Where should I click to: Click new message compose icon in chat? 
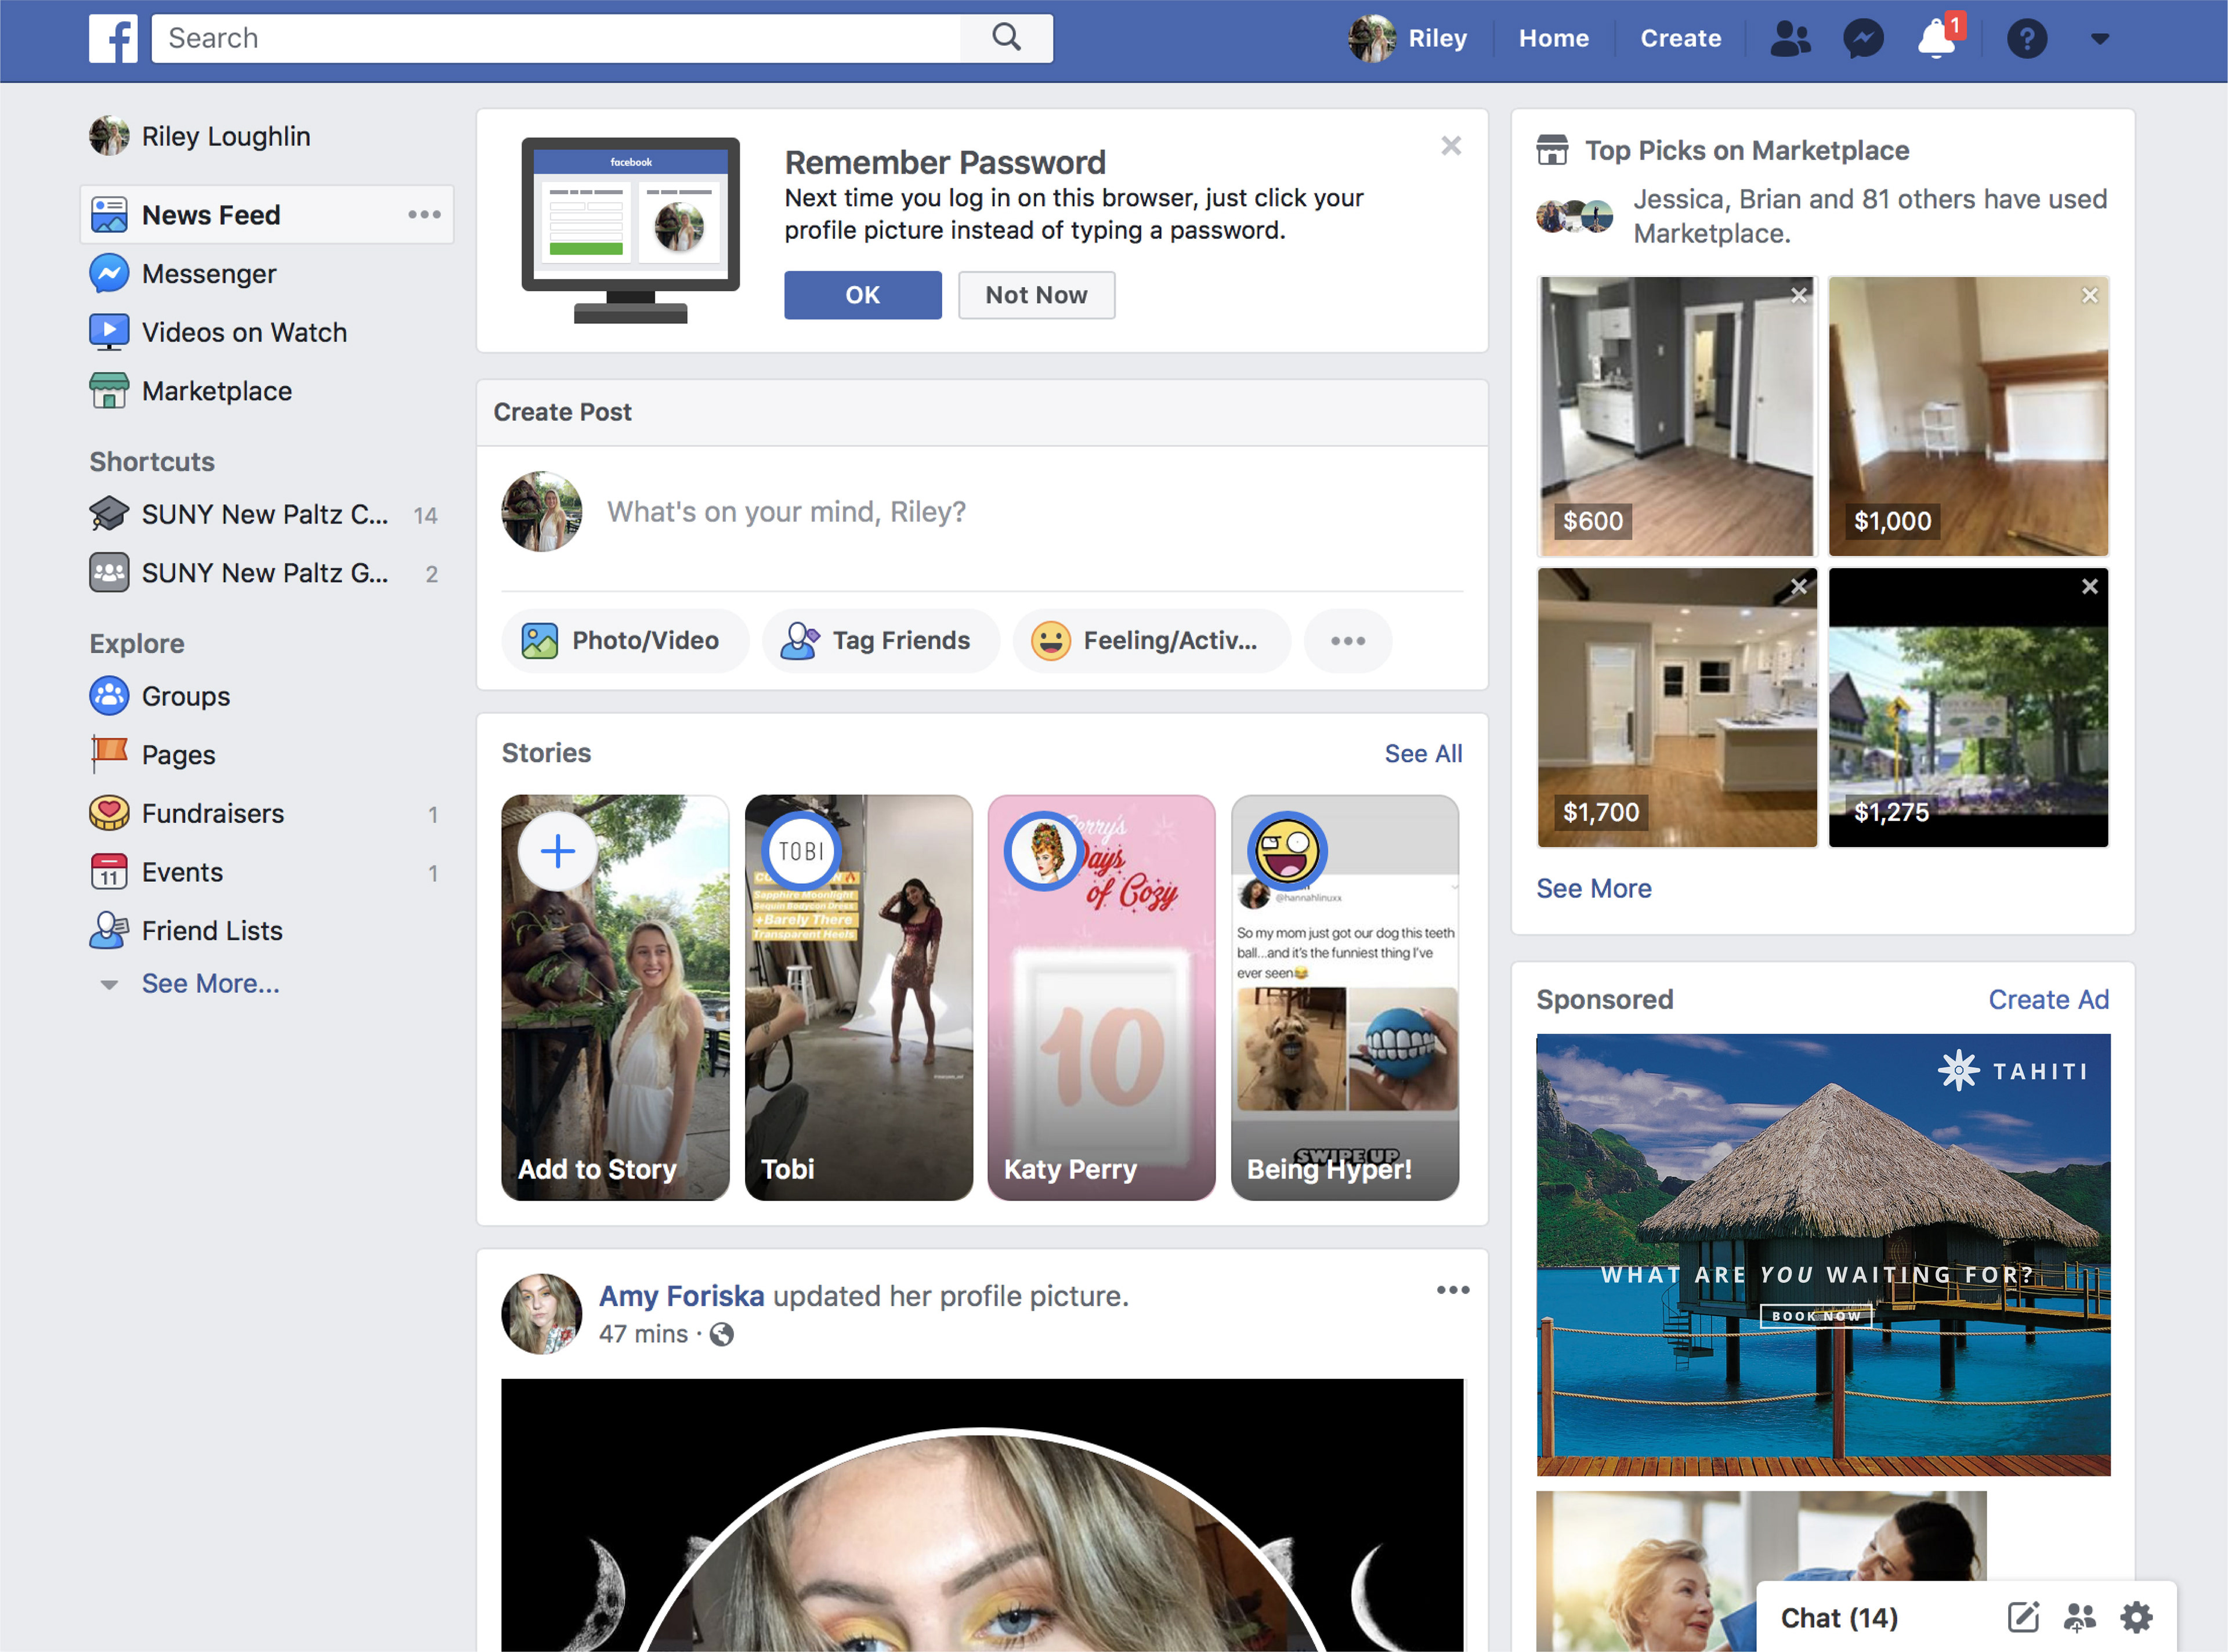(2022, 1617)
